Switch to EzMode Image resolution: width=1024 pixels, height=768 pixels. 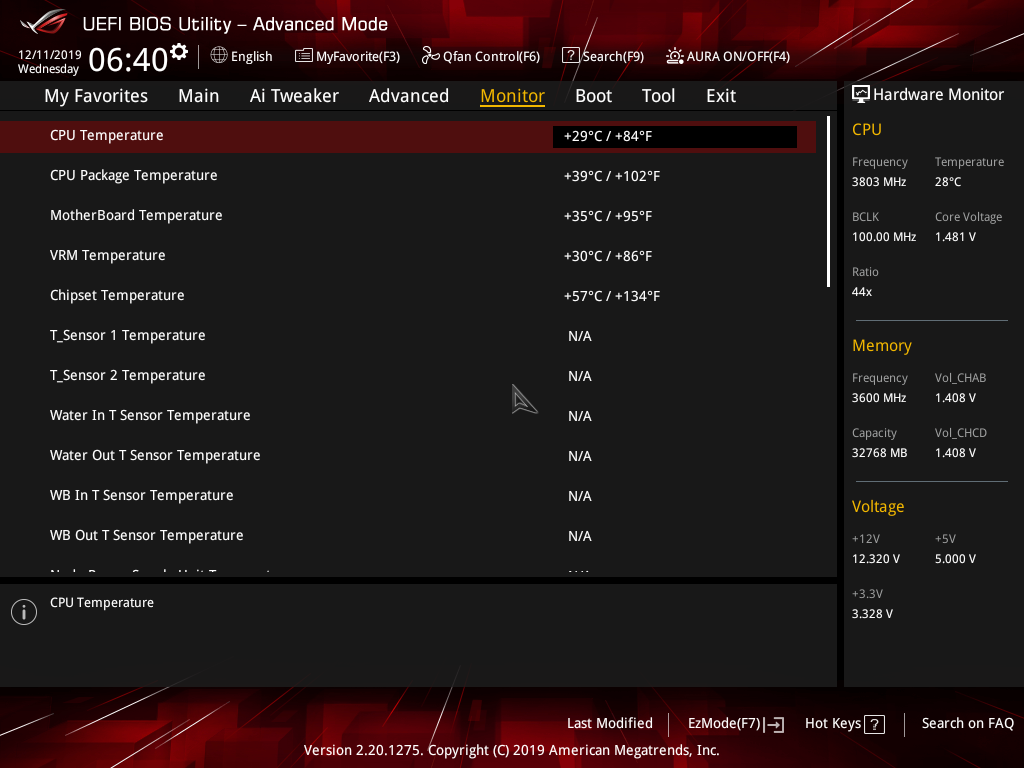coord(727,723)
